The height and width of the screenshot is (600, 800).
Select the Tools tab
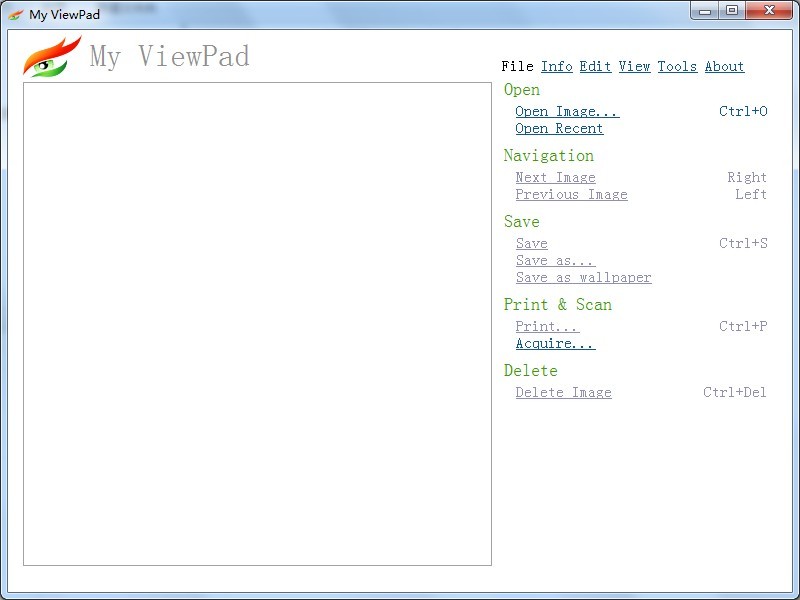[677, 66]
